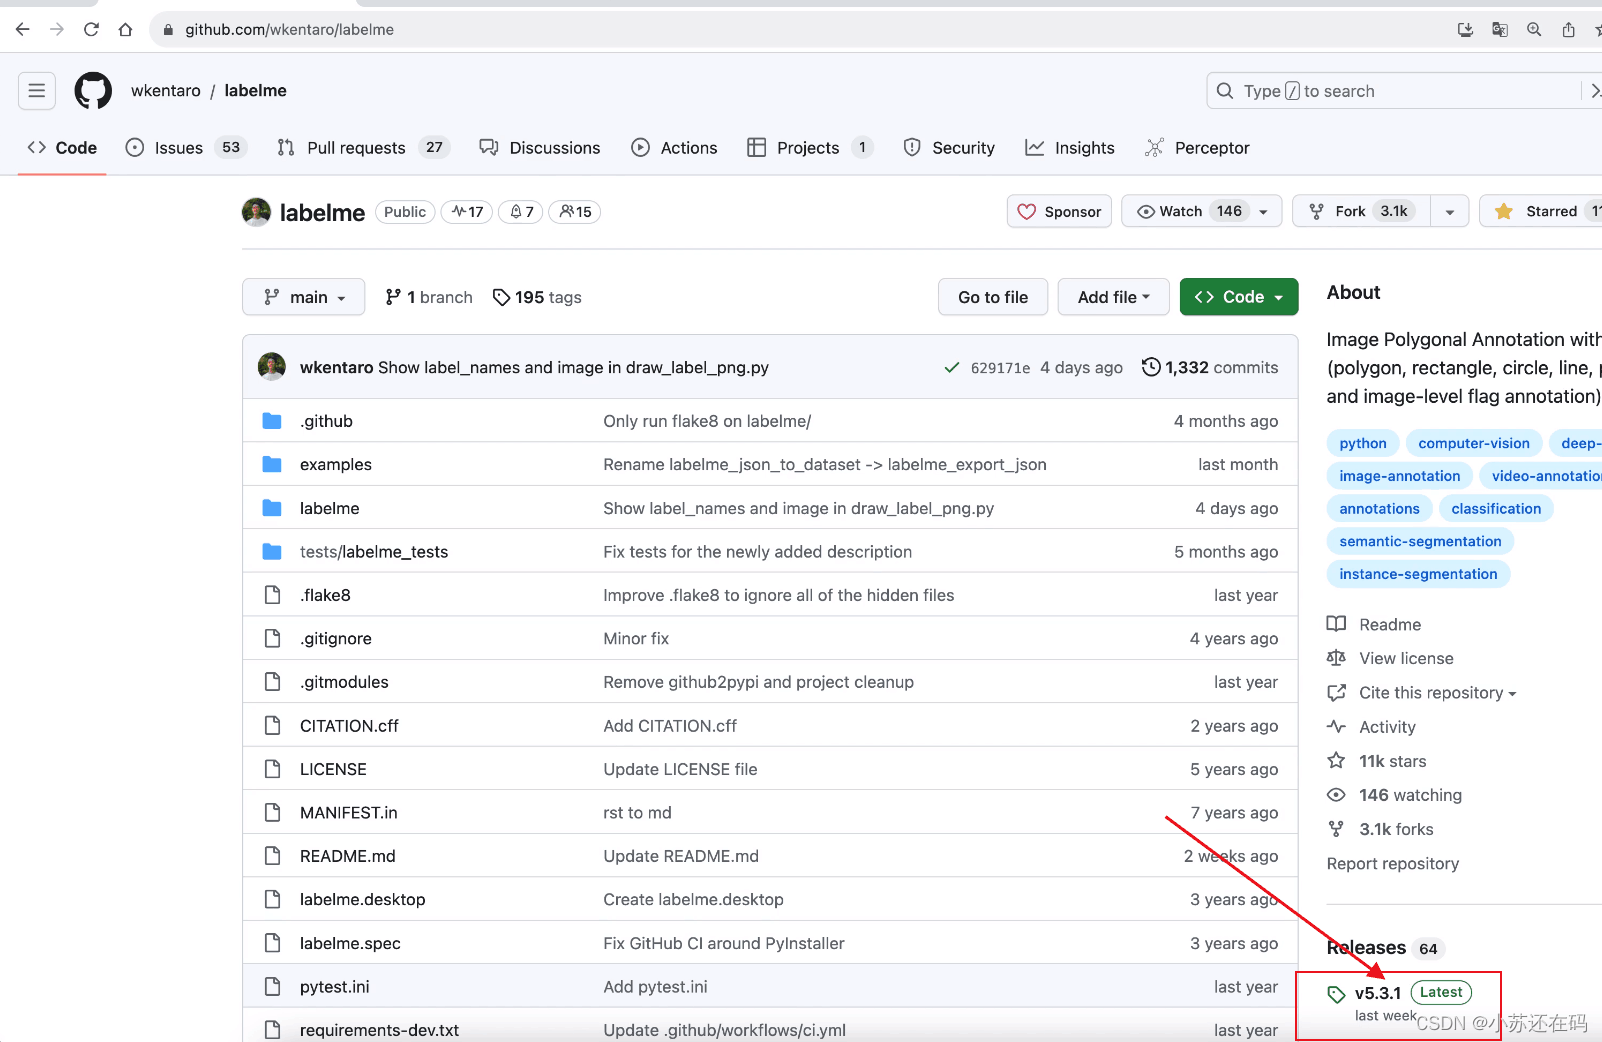Image resolution: width=1602 pixels, height=1042 pixels.
Task: Click the examples folder icon
Action: pyautogui.click(x=272, y=464)
